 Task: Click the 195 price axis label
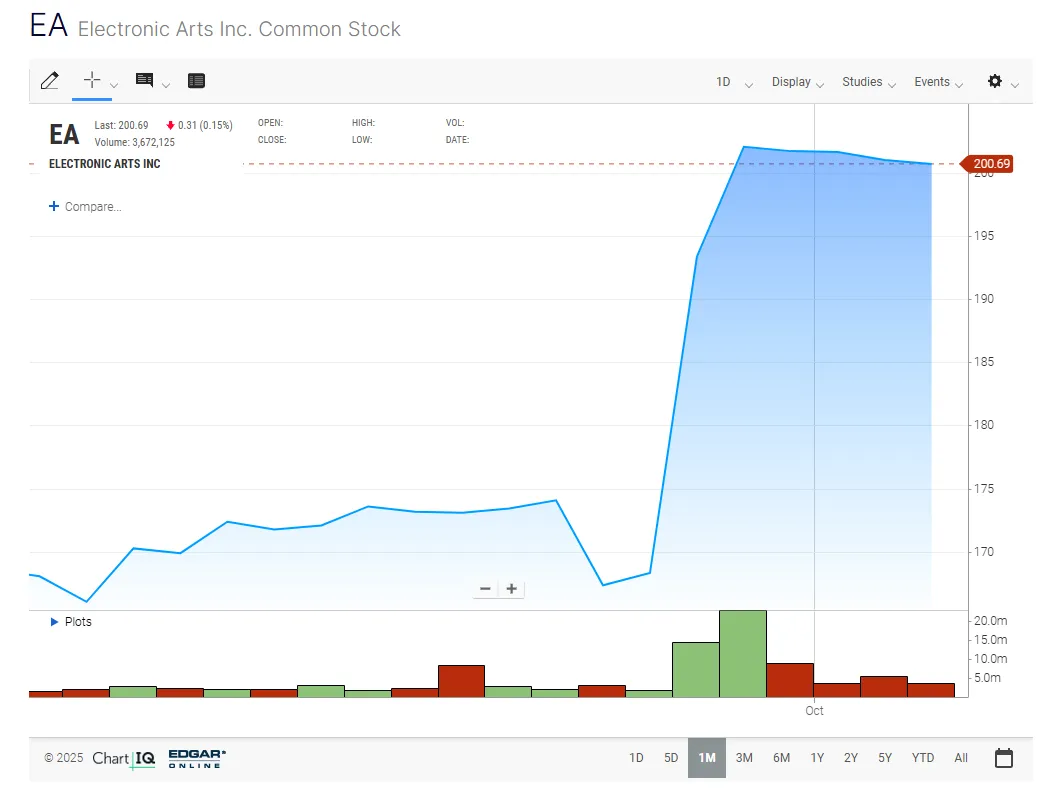(984, 236)
